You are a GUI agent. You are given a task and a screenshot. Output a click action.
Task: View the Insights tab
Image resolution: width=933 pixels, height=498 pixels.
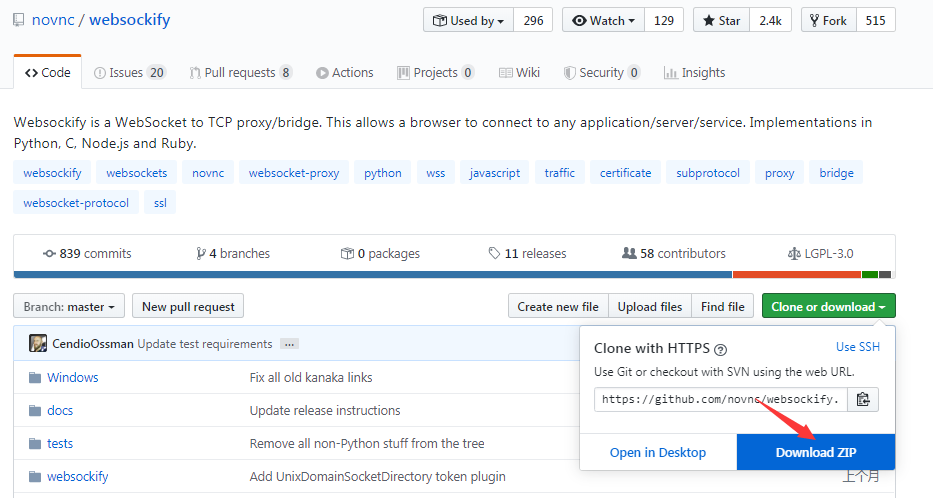pos(694,73)
